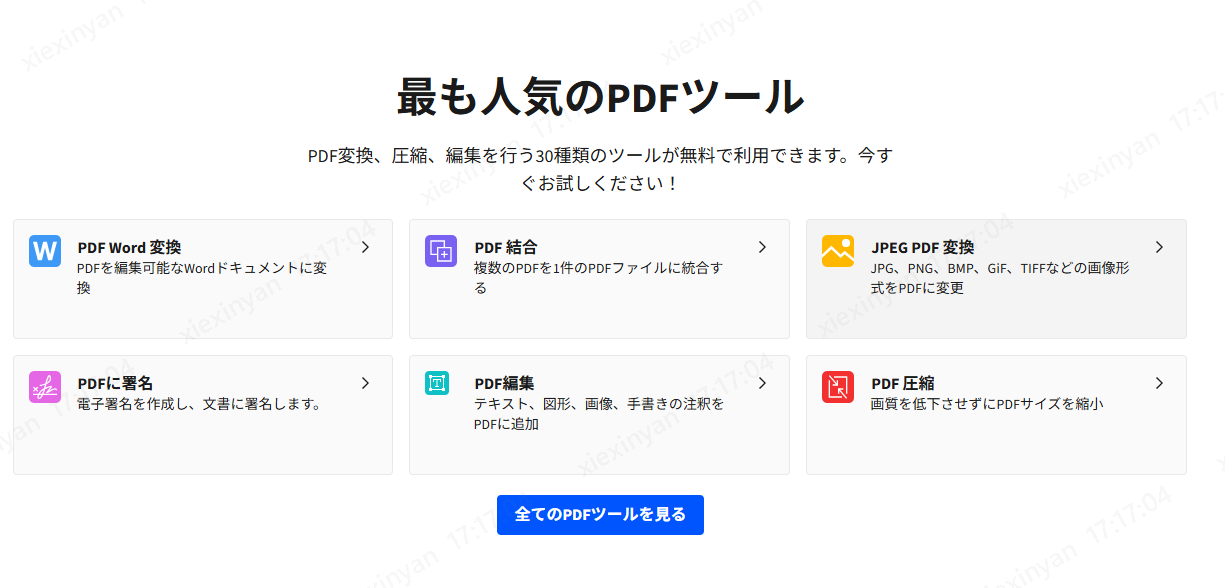
Task: Open the PDF 圧縮 tool card
Action: [x=996, y=414]
